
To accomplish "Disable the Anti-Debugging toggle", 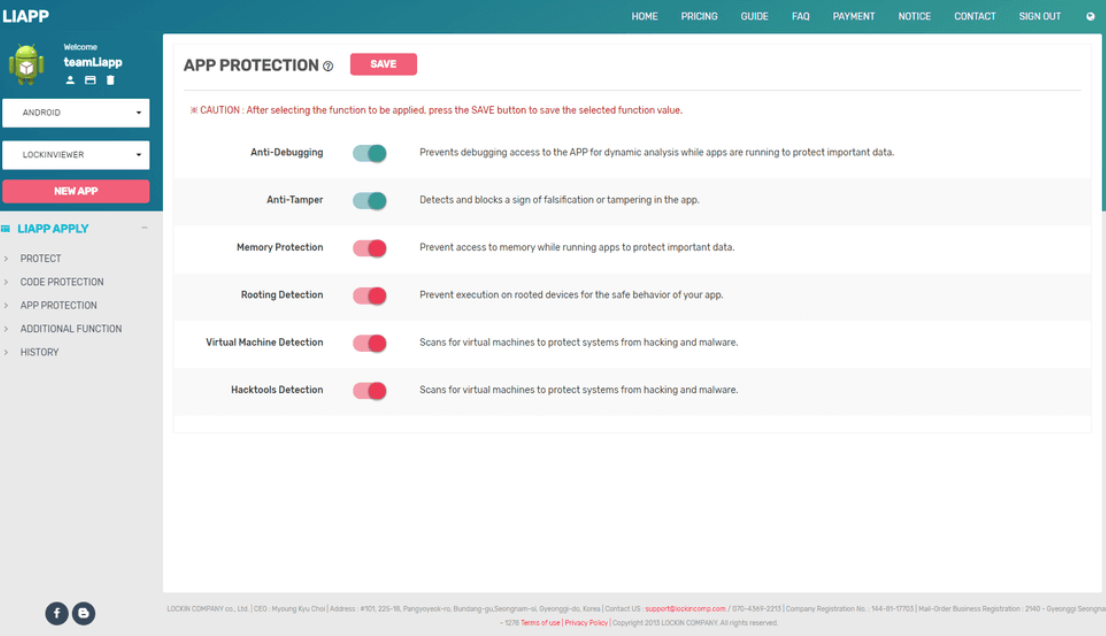I will coord(369,153).
